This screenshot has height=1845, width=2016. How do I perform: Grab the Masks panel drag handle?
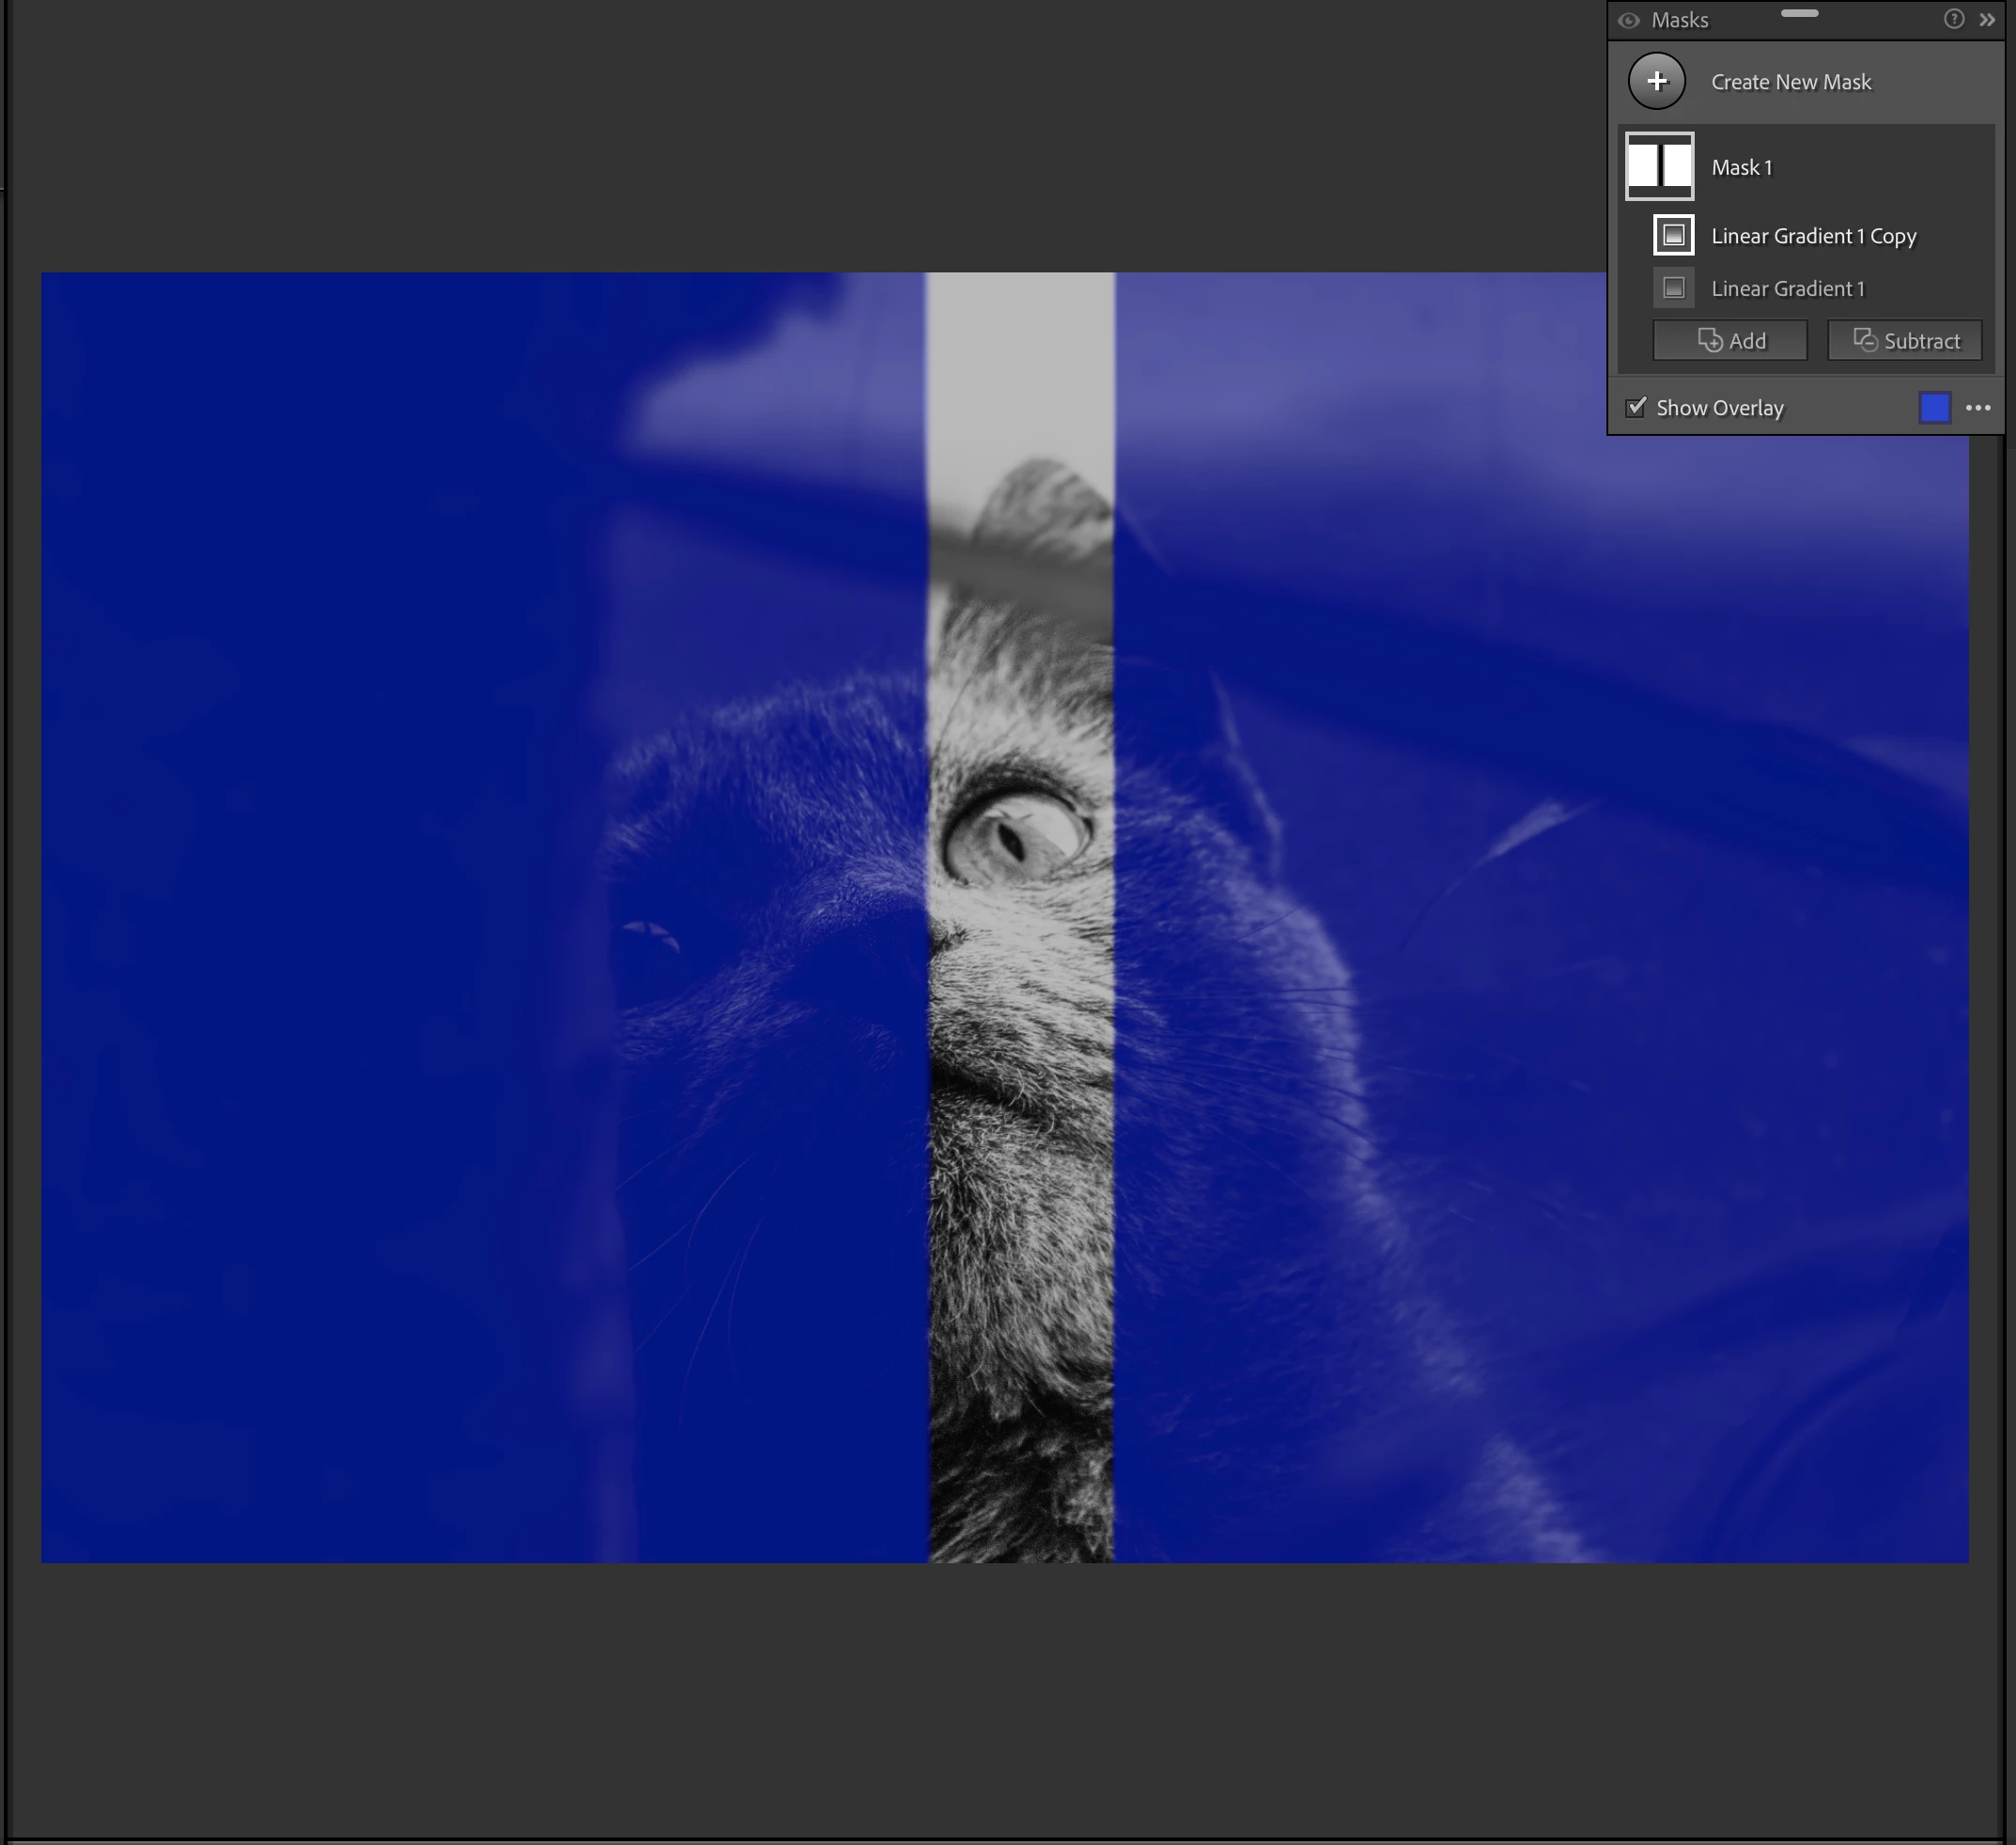click(1799, 13)
